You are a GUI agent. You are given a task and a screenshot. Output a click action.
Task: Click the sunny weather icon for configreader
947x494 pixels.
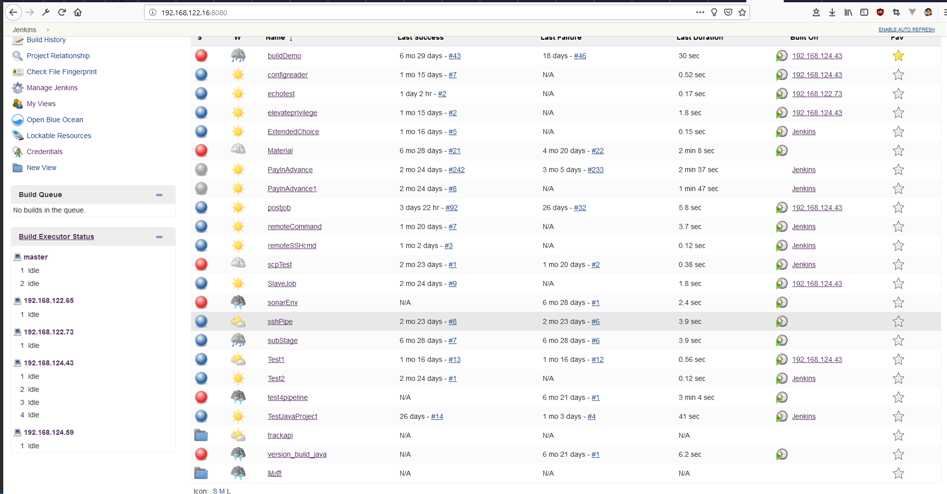[x=238, y=75]
